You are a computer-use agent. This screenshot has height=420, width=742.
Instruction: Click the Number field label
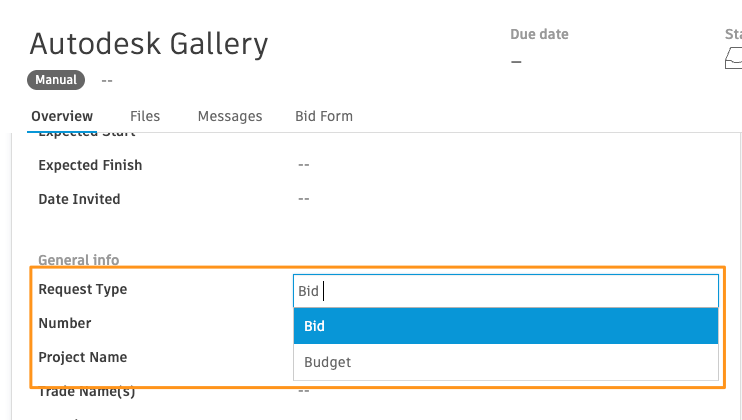65,324
